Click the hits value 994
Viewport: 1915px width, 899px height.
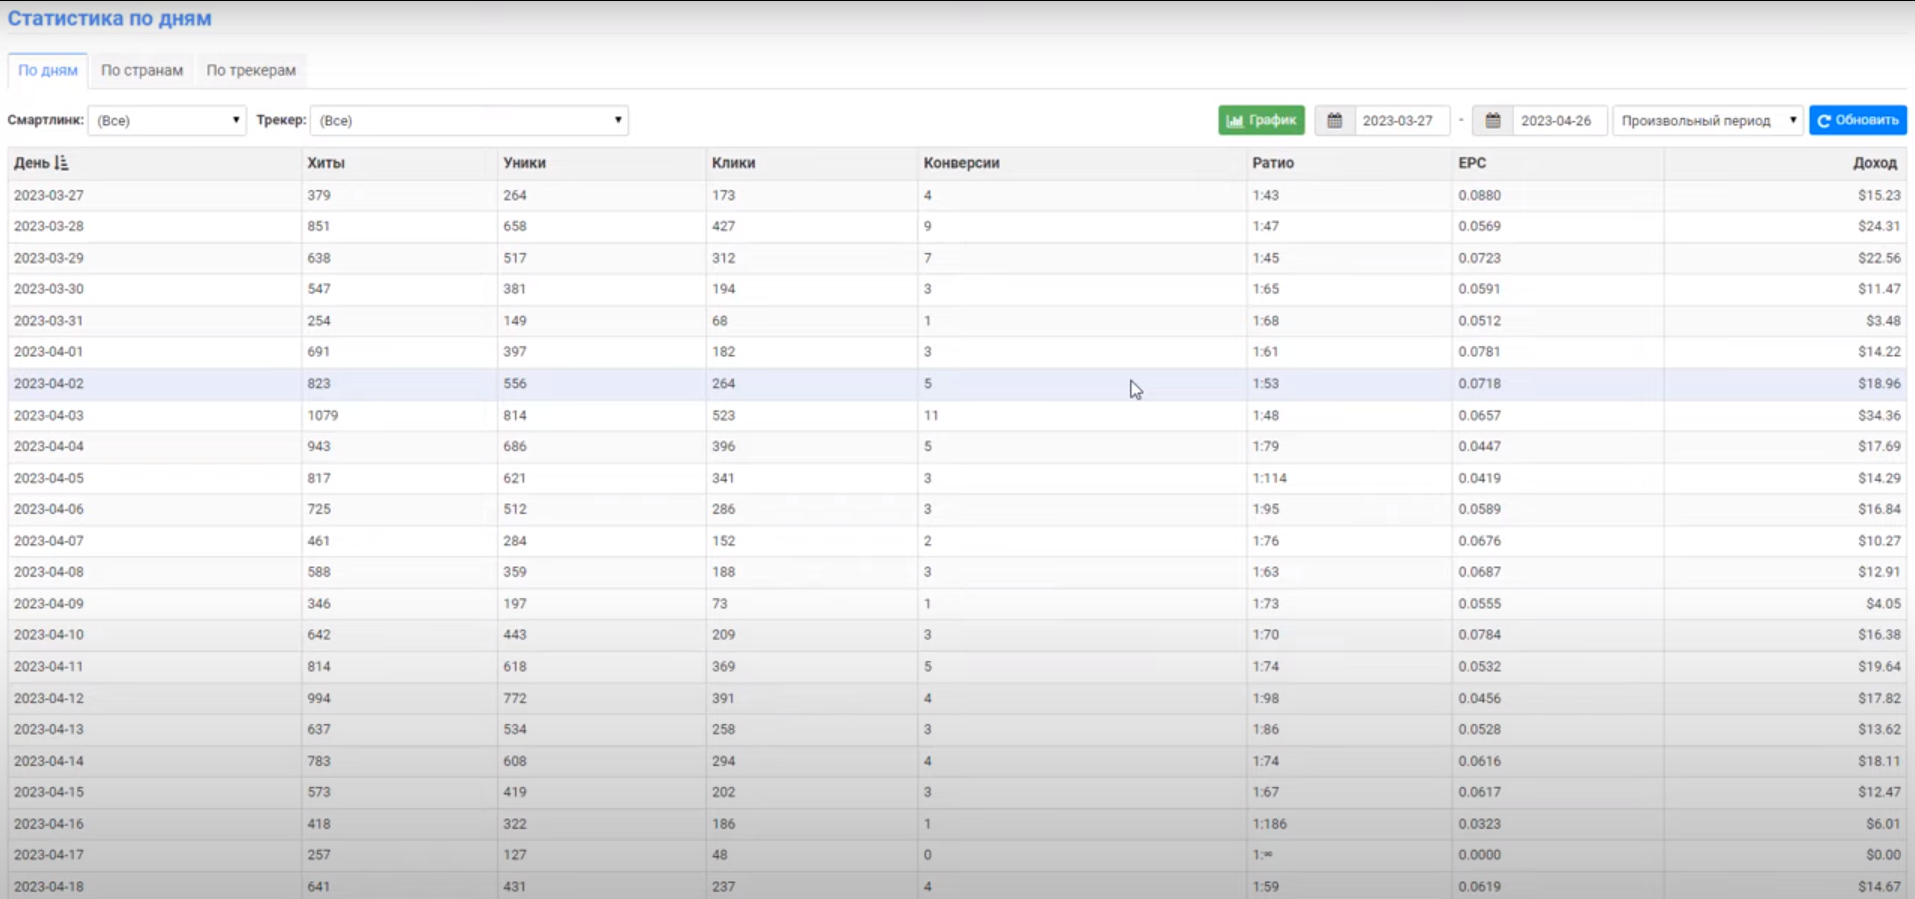coord(319,698)
